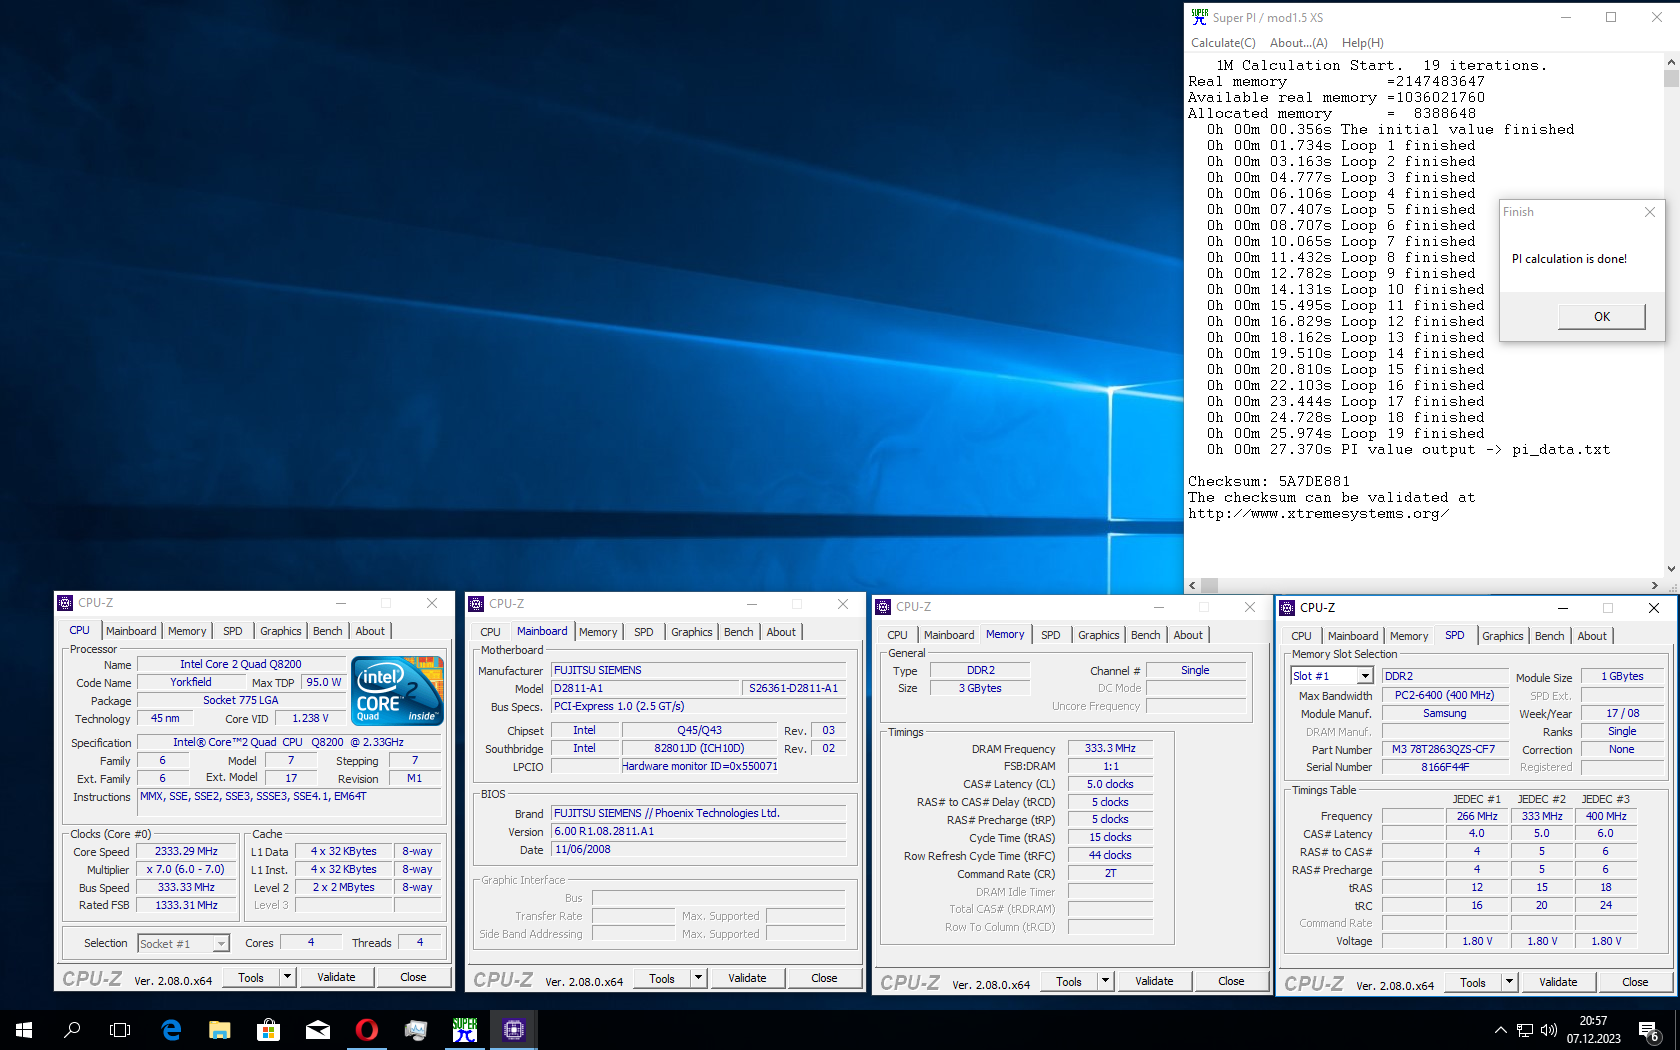Open Task View on the taskbar
1680x1050 pixels.
coord(120,1029)
